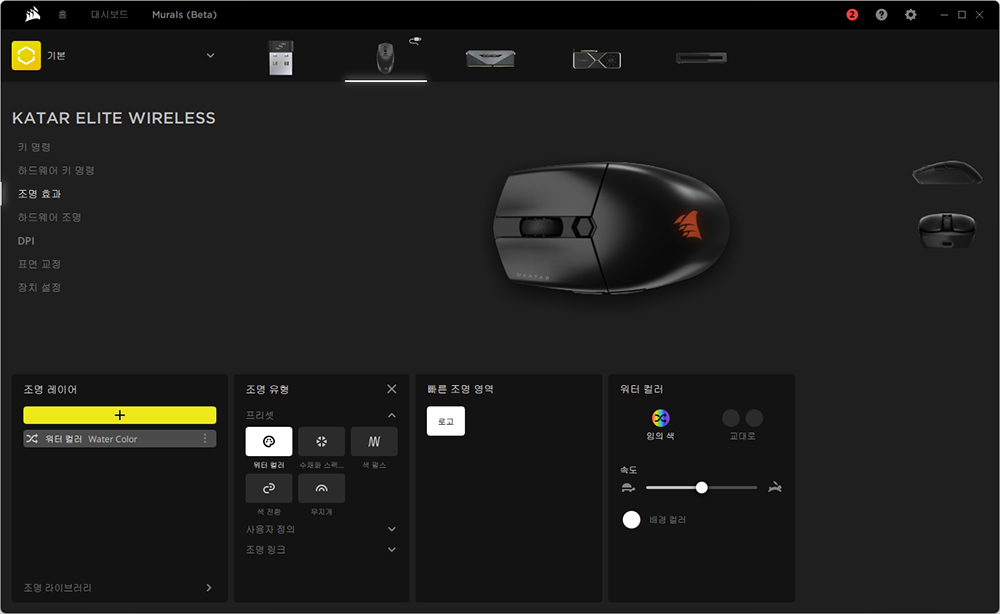
Task: Click the orange logo on the mouse
Action: point(689,224)
